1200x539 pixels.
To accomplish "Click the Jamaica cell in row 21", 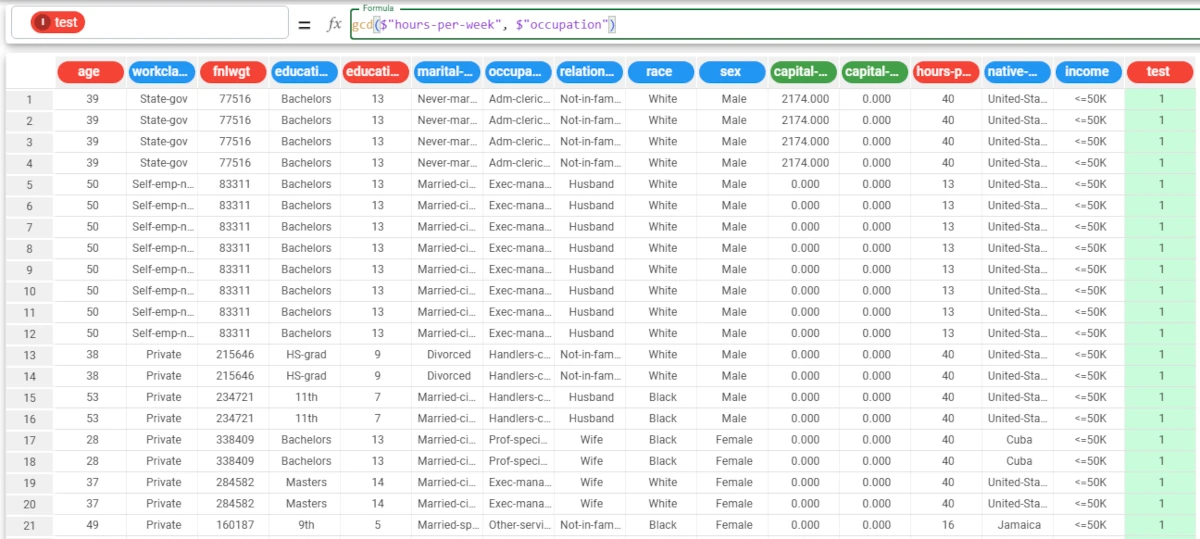I will (x=1018, y=525).
